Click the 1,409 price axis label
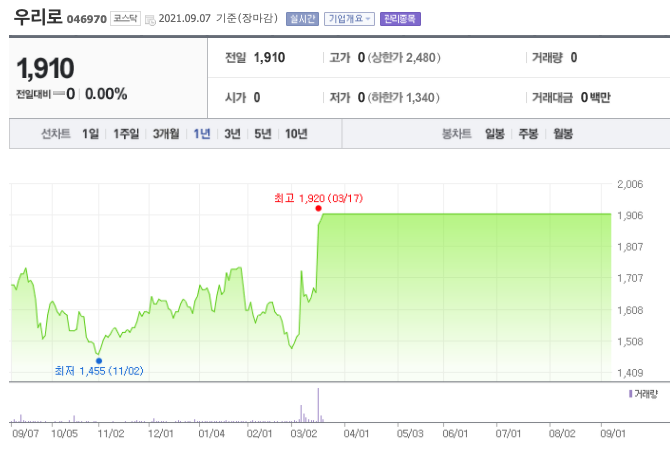The width and height of the screenshot is (670, 457). click(x=630, y=373)
